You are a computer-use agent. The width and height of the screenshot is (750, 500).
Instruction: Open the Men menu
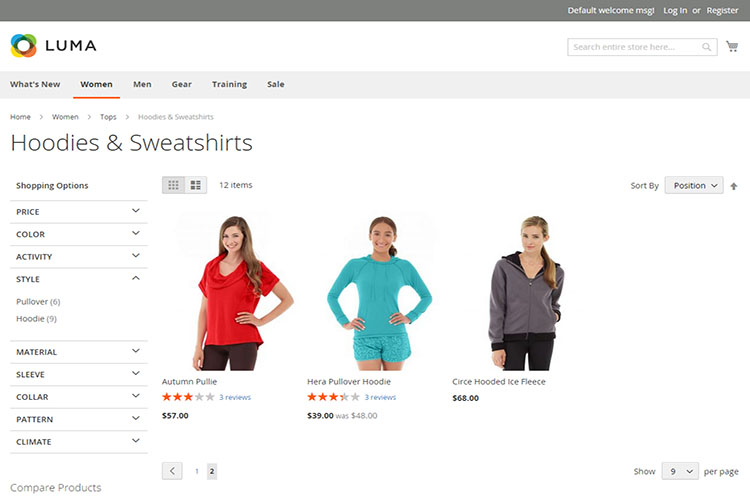click(x=142, y=84)
